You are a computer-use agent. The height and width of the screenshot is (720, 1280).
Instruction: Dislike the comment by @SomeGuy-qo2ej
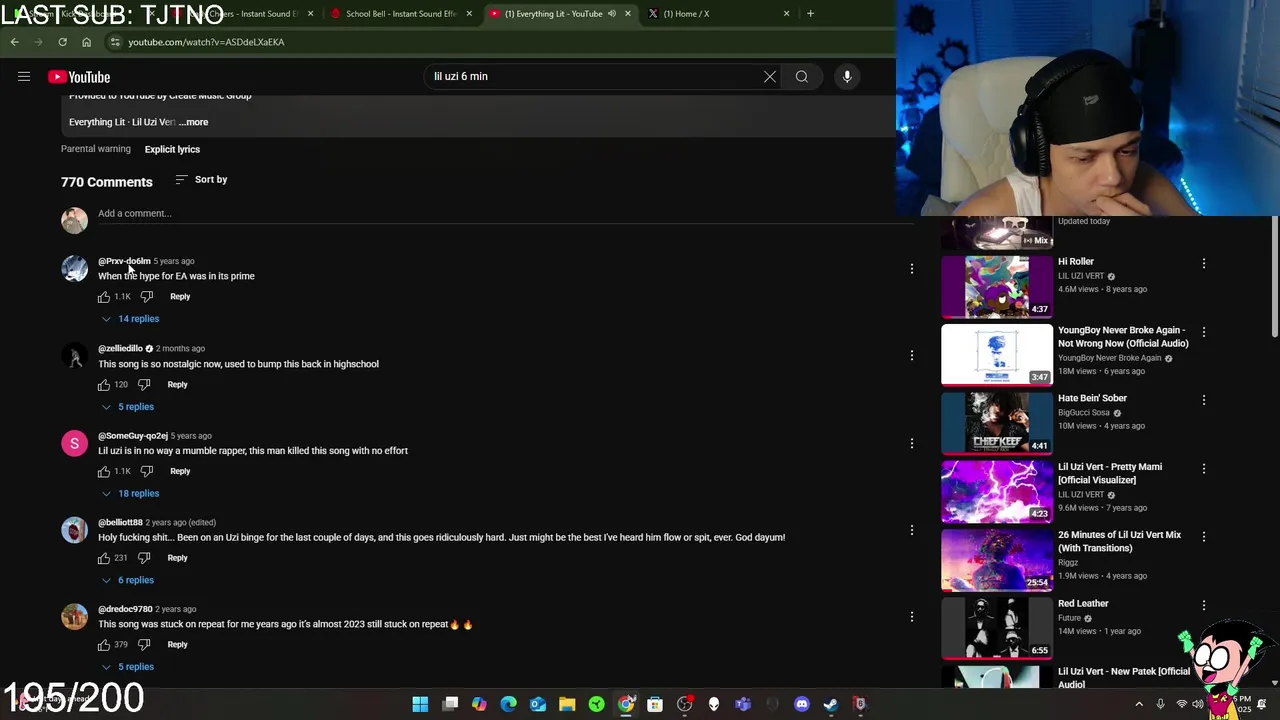click(x=147, y=471)
